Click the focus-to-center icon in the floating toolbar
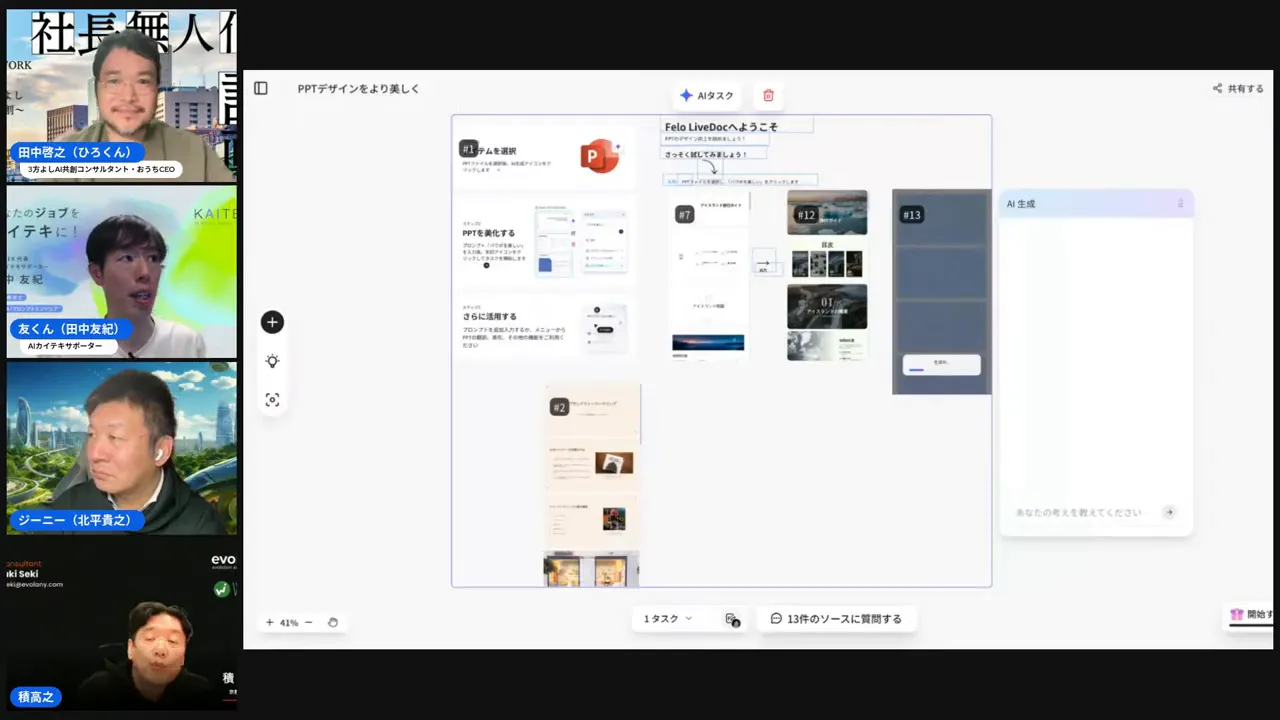The width and height of the screenshot is (1280, 720). pos(272,400)
